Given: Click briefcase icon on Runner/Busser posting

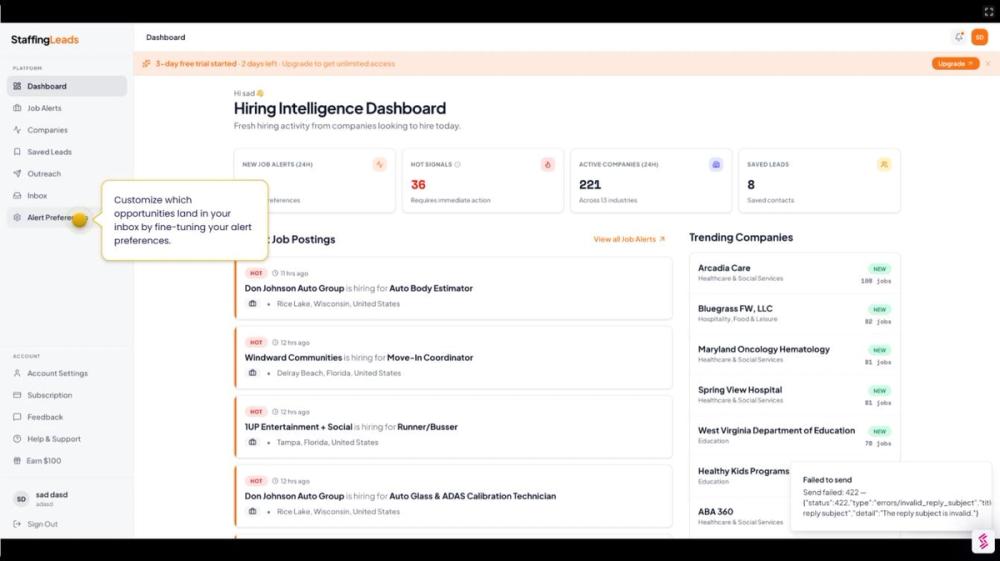Looking at the screenshot, I should [x=253, y=442].
